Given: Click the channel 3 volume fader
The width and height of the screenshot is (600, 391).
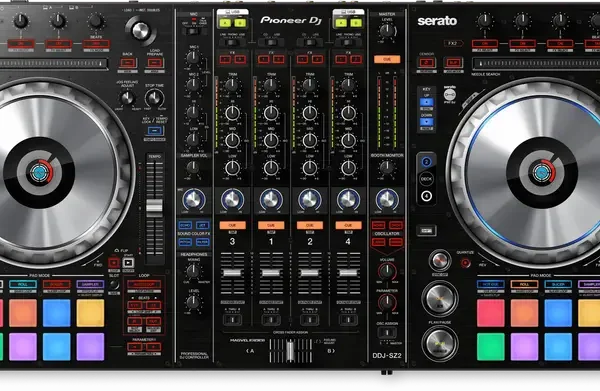Looking at the screenshot, I should tap(232, 273).
